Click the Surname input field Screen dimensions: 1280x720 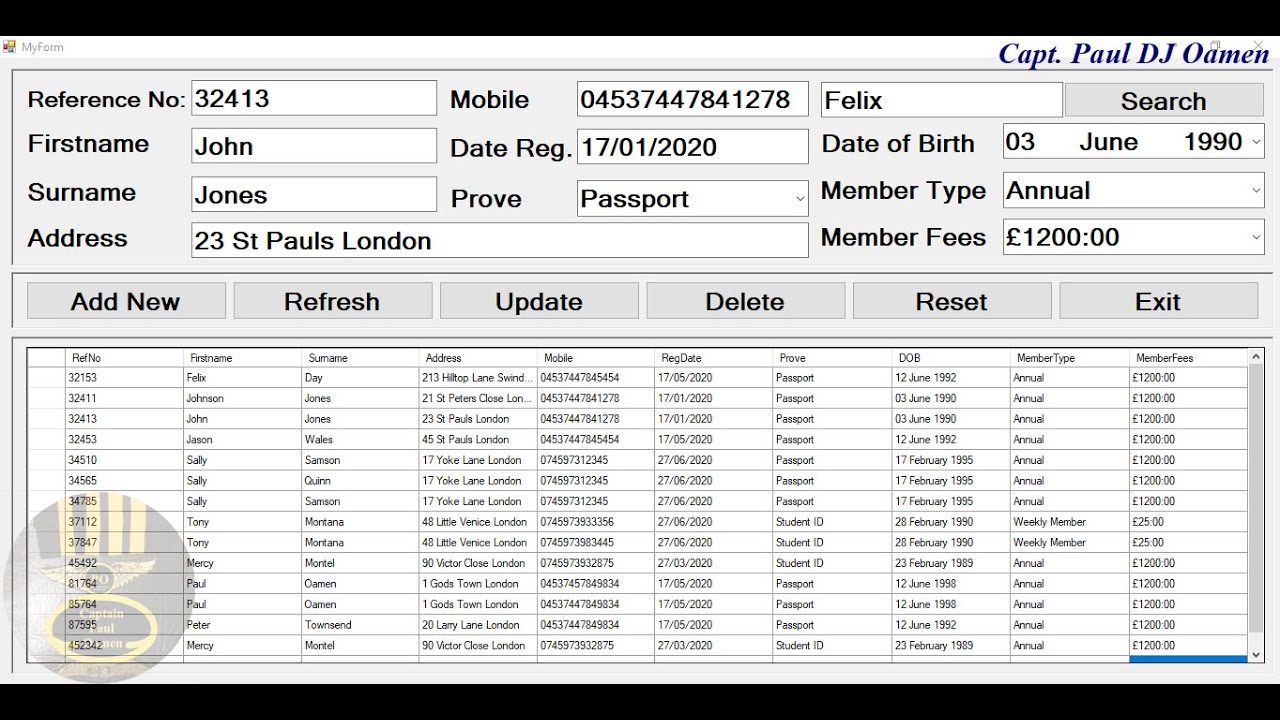[314, 194]
